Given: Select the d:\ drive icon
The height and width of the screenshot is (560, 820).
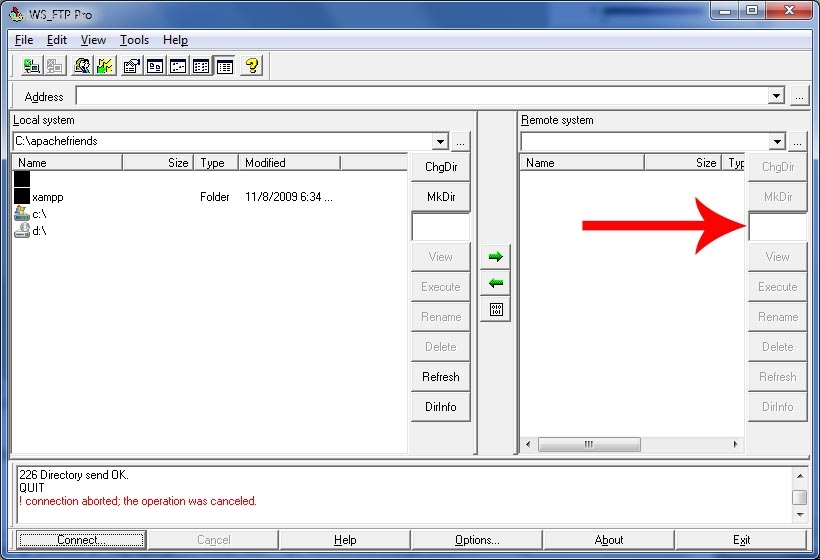Looking at the screenshot, I should click(x=21, y=230).
